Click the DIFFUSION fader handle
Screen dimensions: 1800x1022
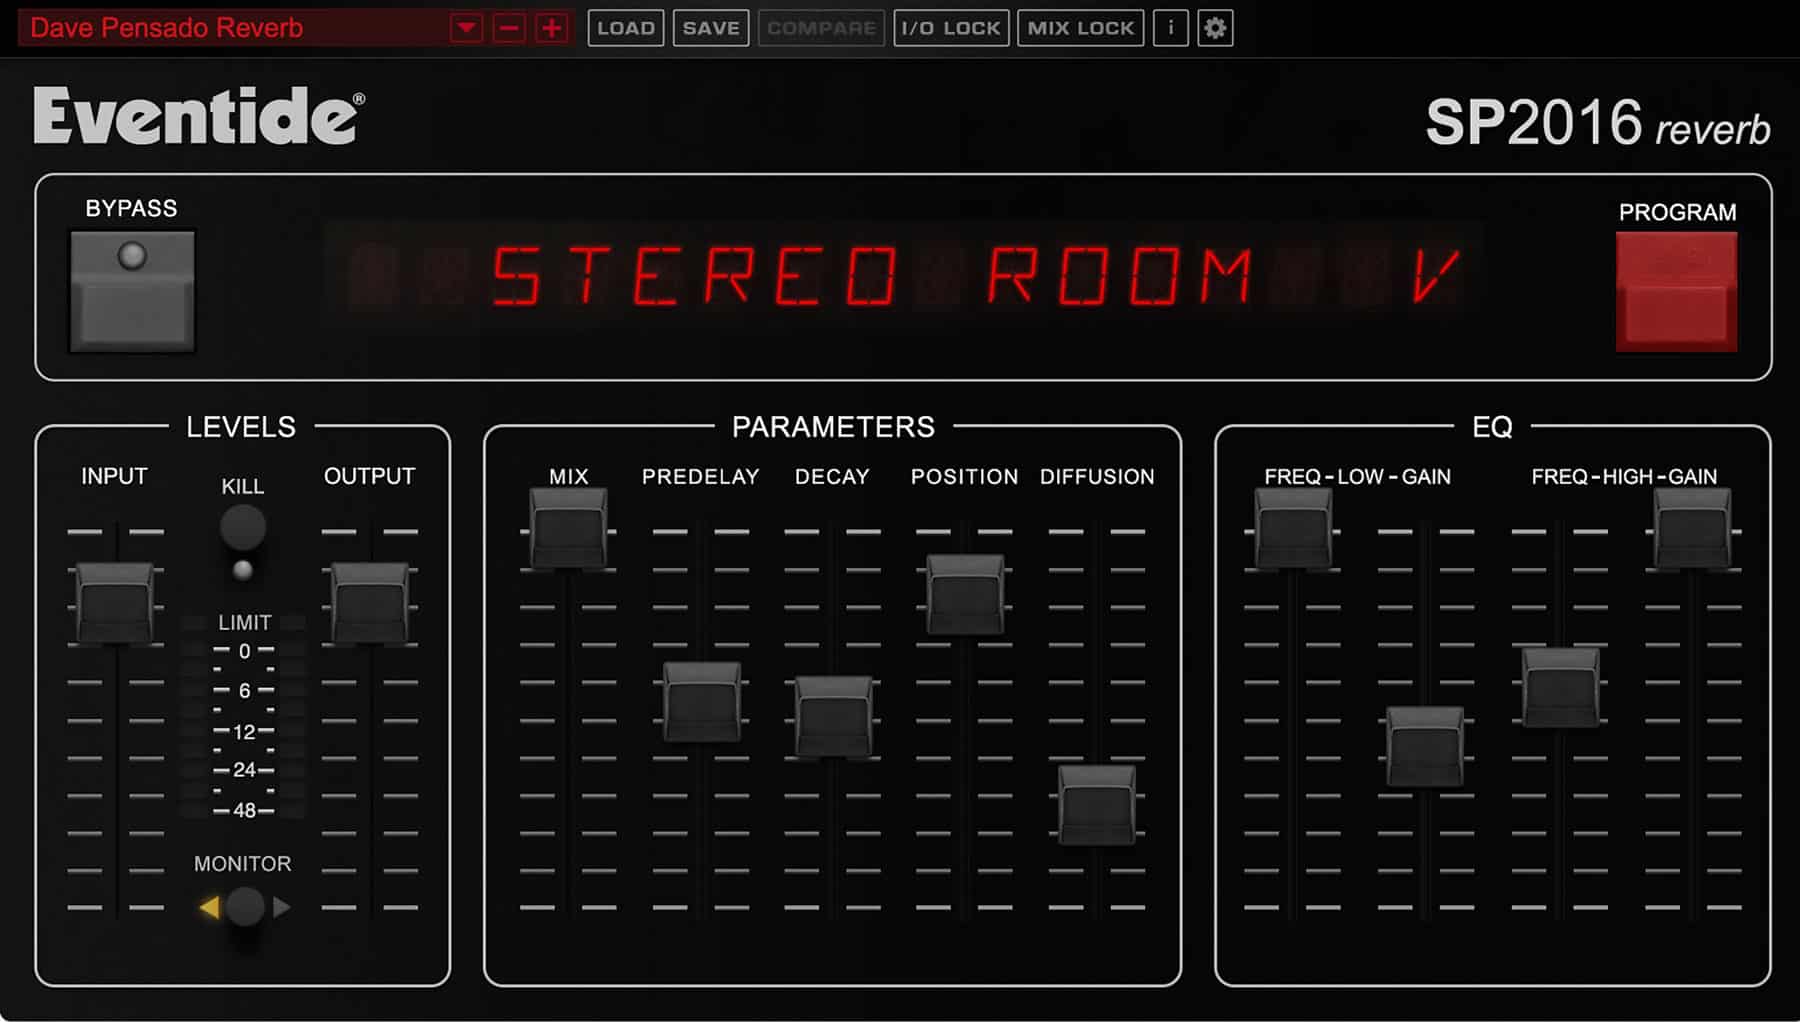(1097, 805)
